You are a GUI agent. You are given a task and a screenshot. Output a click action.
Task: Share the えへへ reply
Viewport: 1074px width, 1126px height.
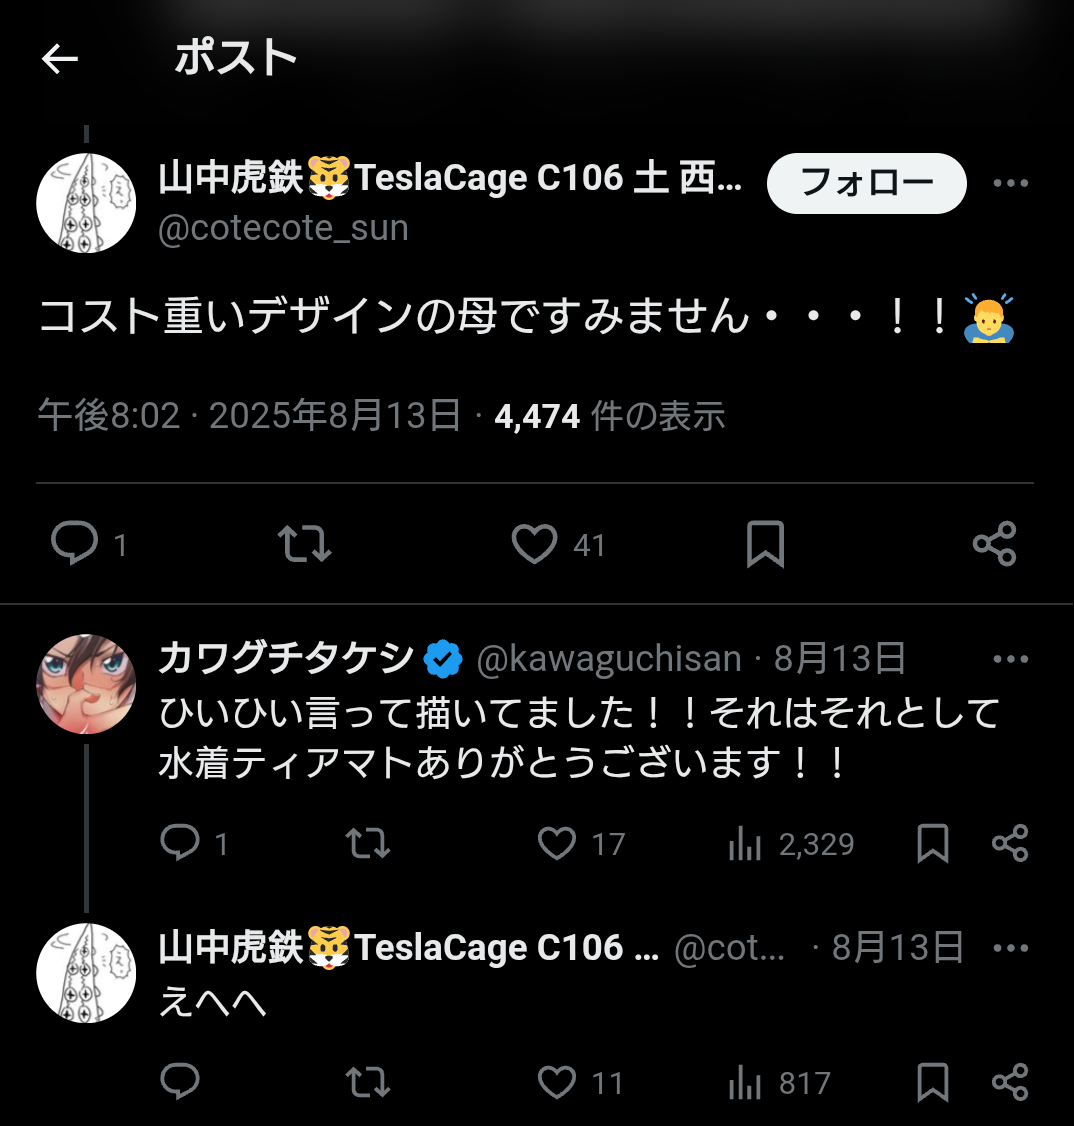pos(1010,1082)
